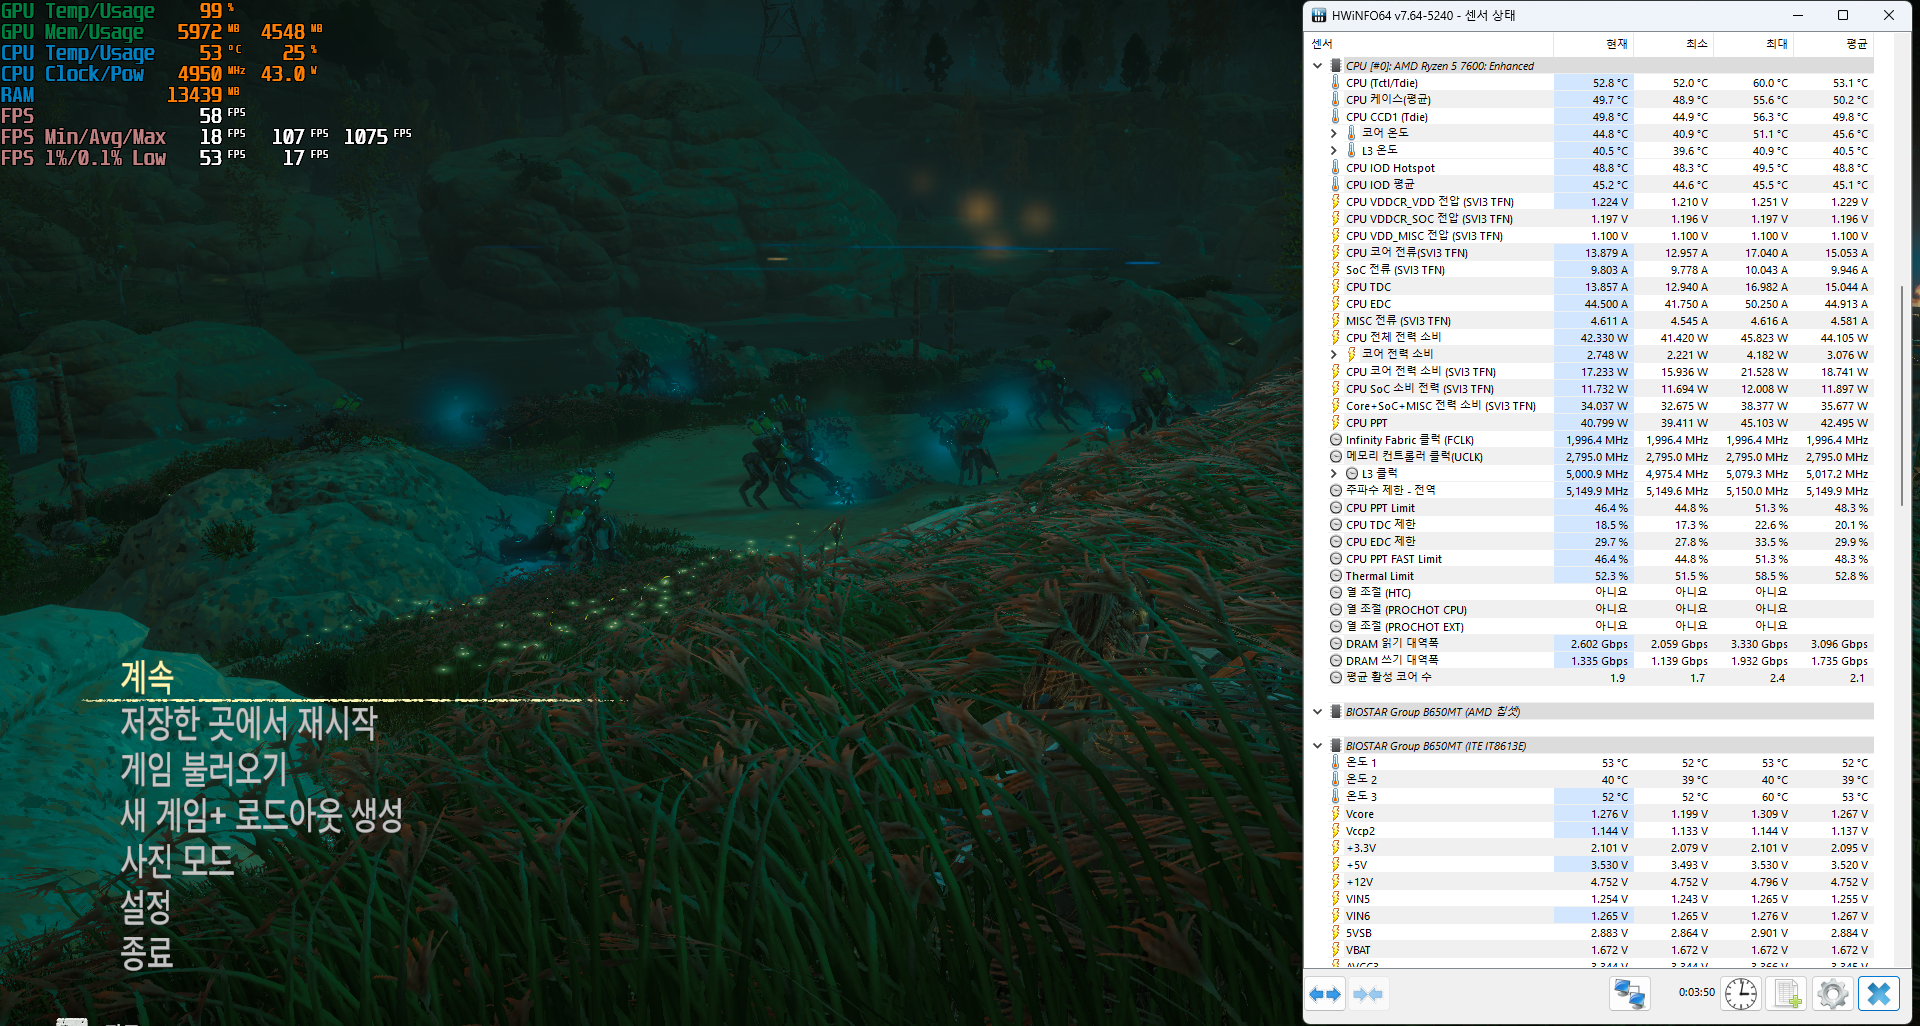Click the lightning bolt icon beside CPU EDC
Image resolution: width=1920 pixels, height=1026 pixels.
pyautogui.click(x=1335, y=304)
